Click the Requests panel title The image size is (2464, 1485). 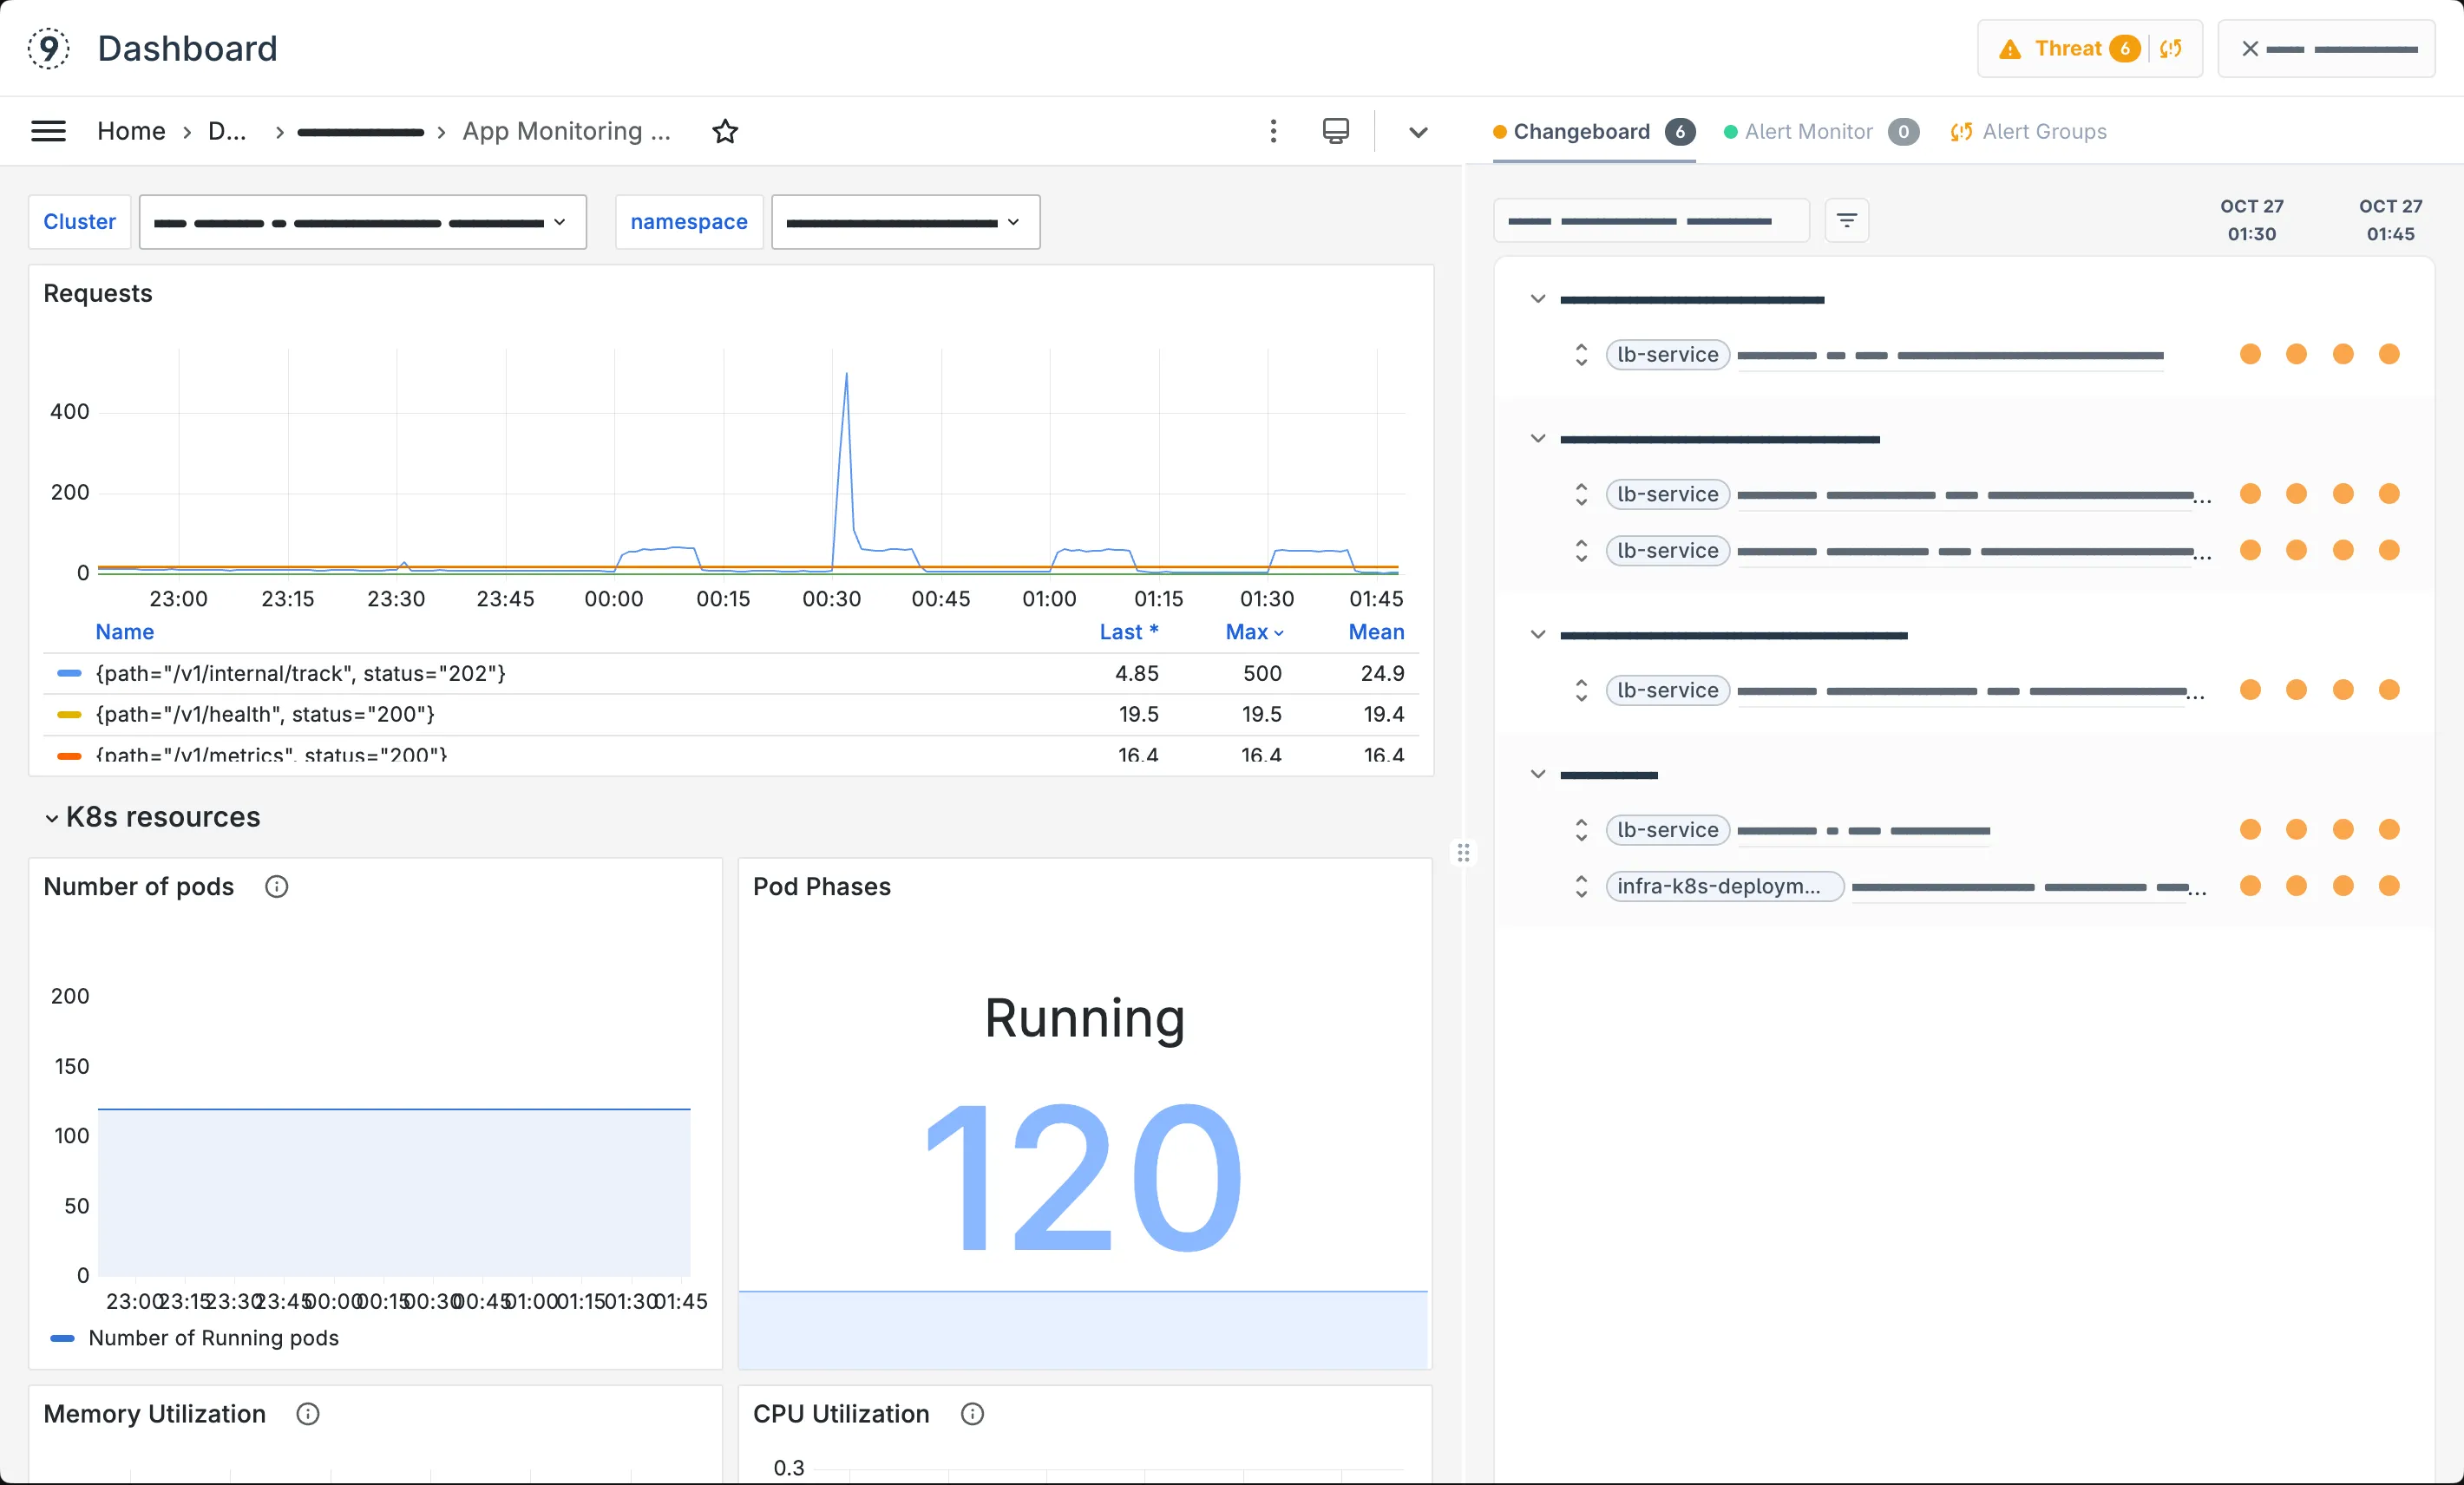click(x=98, y=293)
